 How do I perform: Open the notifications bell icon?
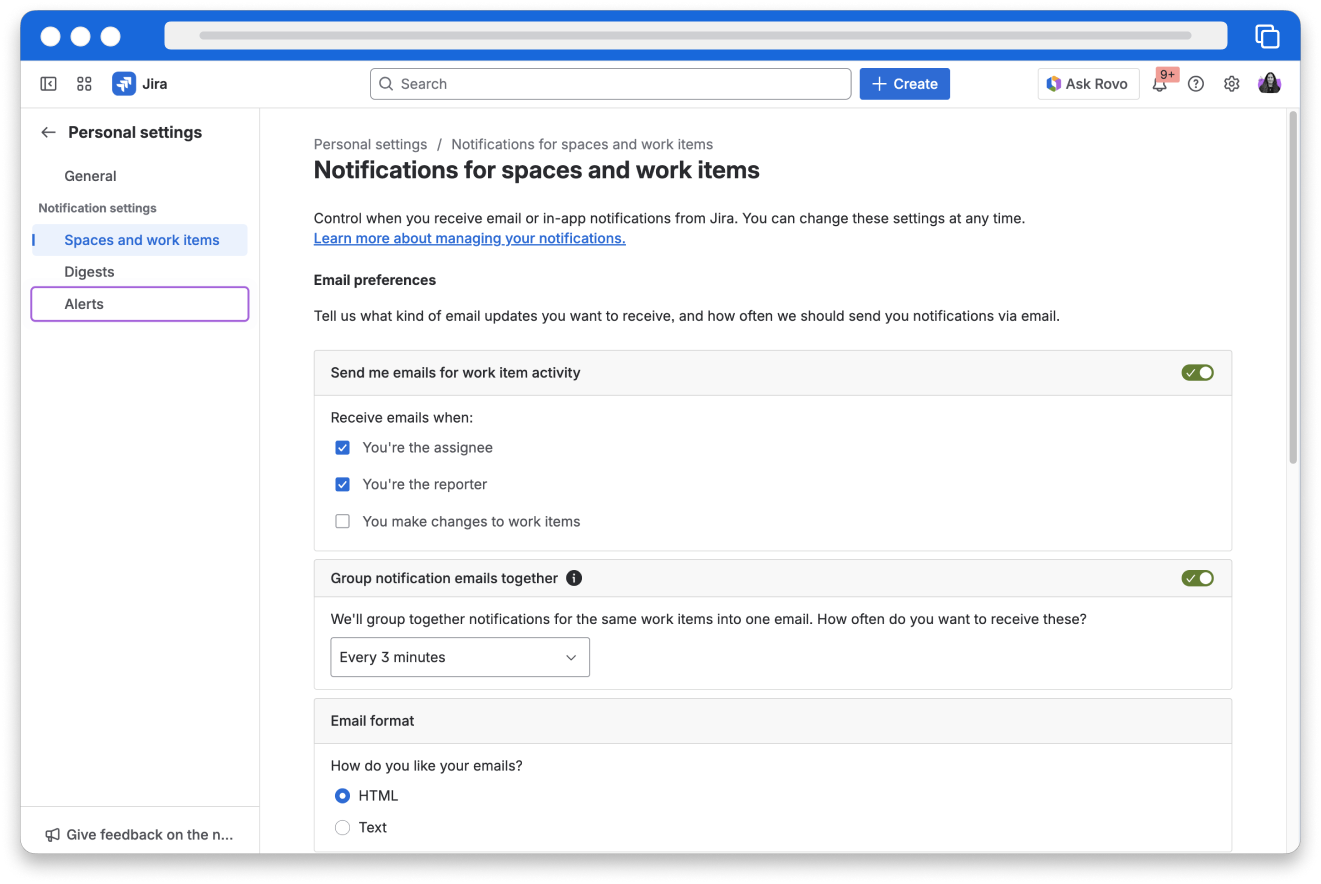(x=1160, y=84)
